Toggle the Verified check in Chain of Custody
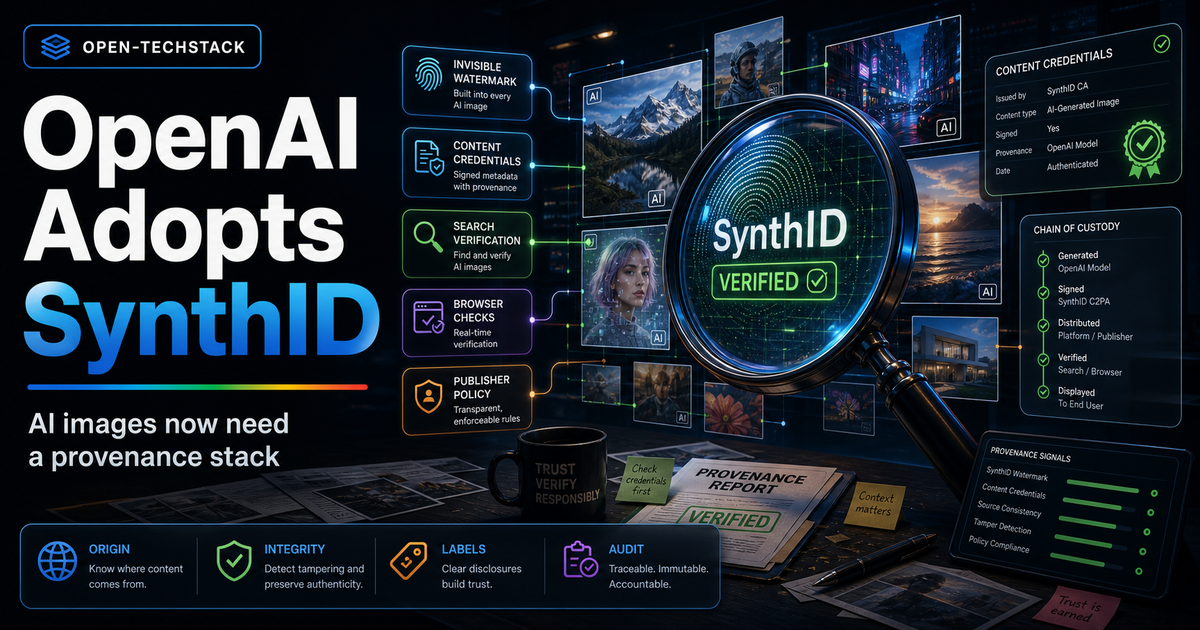This screenshot has width=1200, height=630. tap(1043, 361)
